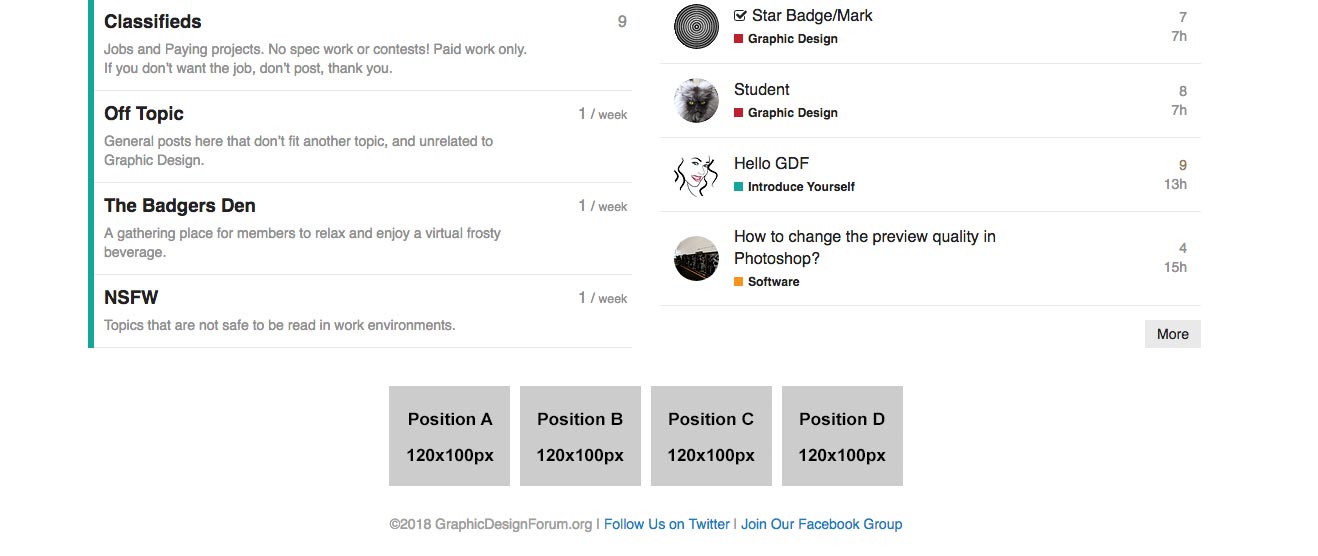This screenshot has height=556, width=1318.
Task: Click the face sketch avatar for Hello GDF
Action: click(x=696, y=175)
